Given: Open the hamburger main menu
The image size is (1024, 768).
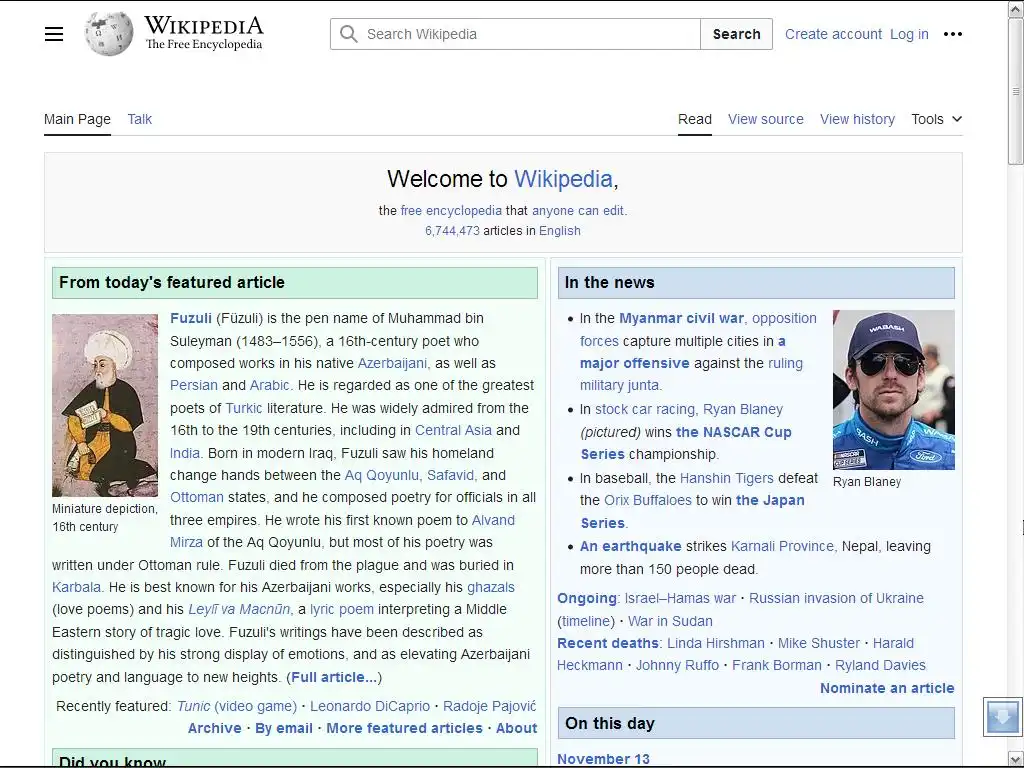Looking at the screenshot, I should [54, 34].
